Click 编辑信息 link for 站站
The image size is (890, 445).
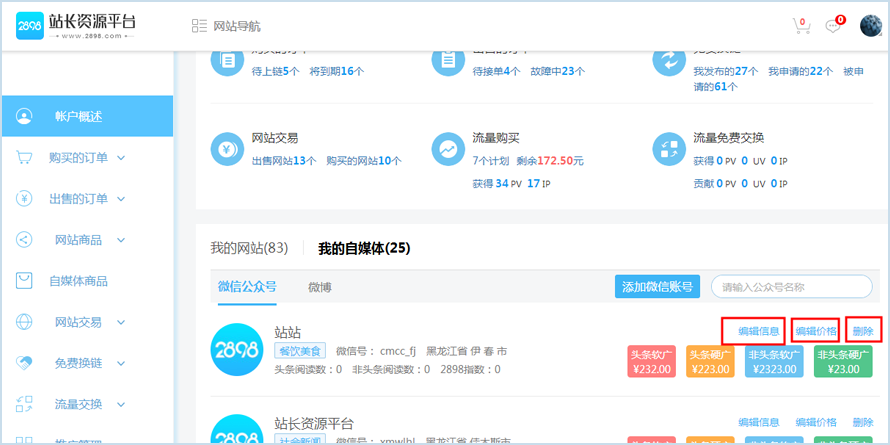point(759,331)
